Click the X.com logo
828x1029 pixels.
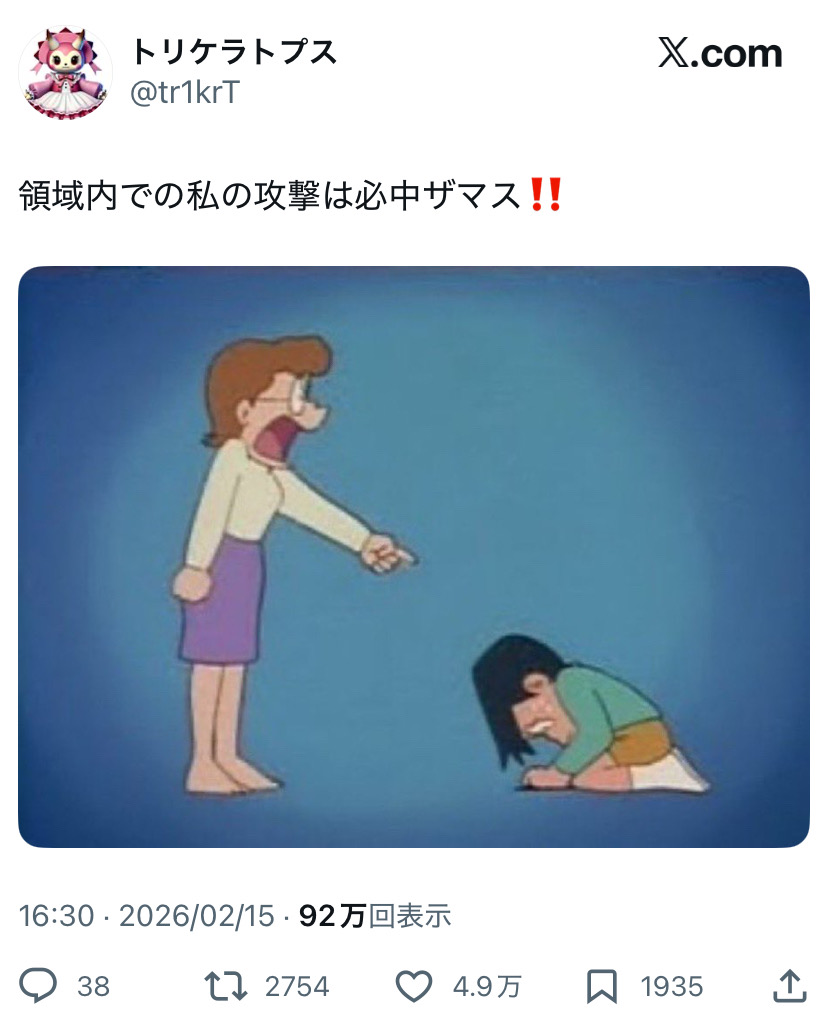point(720,53)
